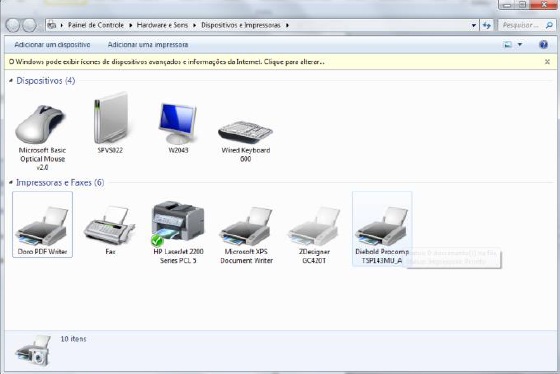
Task: Go to Hardware e Sons breadcrumb
Action: point(162,25)
